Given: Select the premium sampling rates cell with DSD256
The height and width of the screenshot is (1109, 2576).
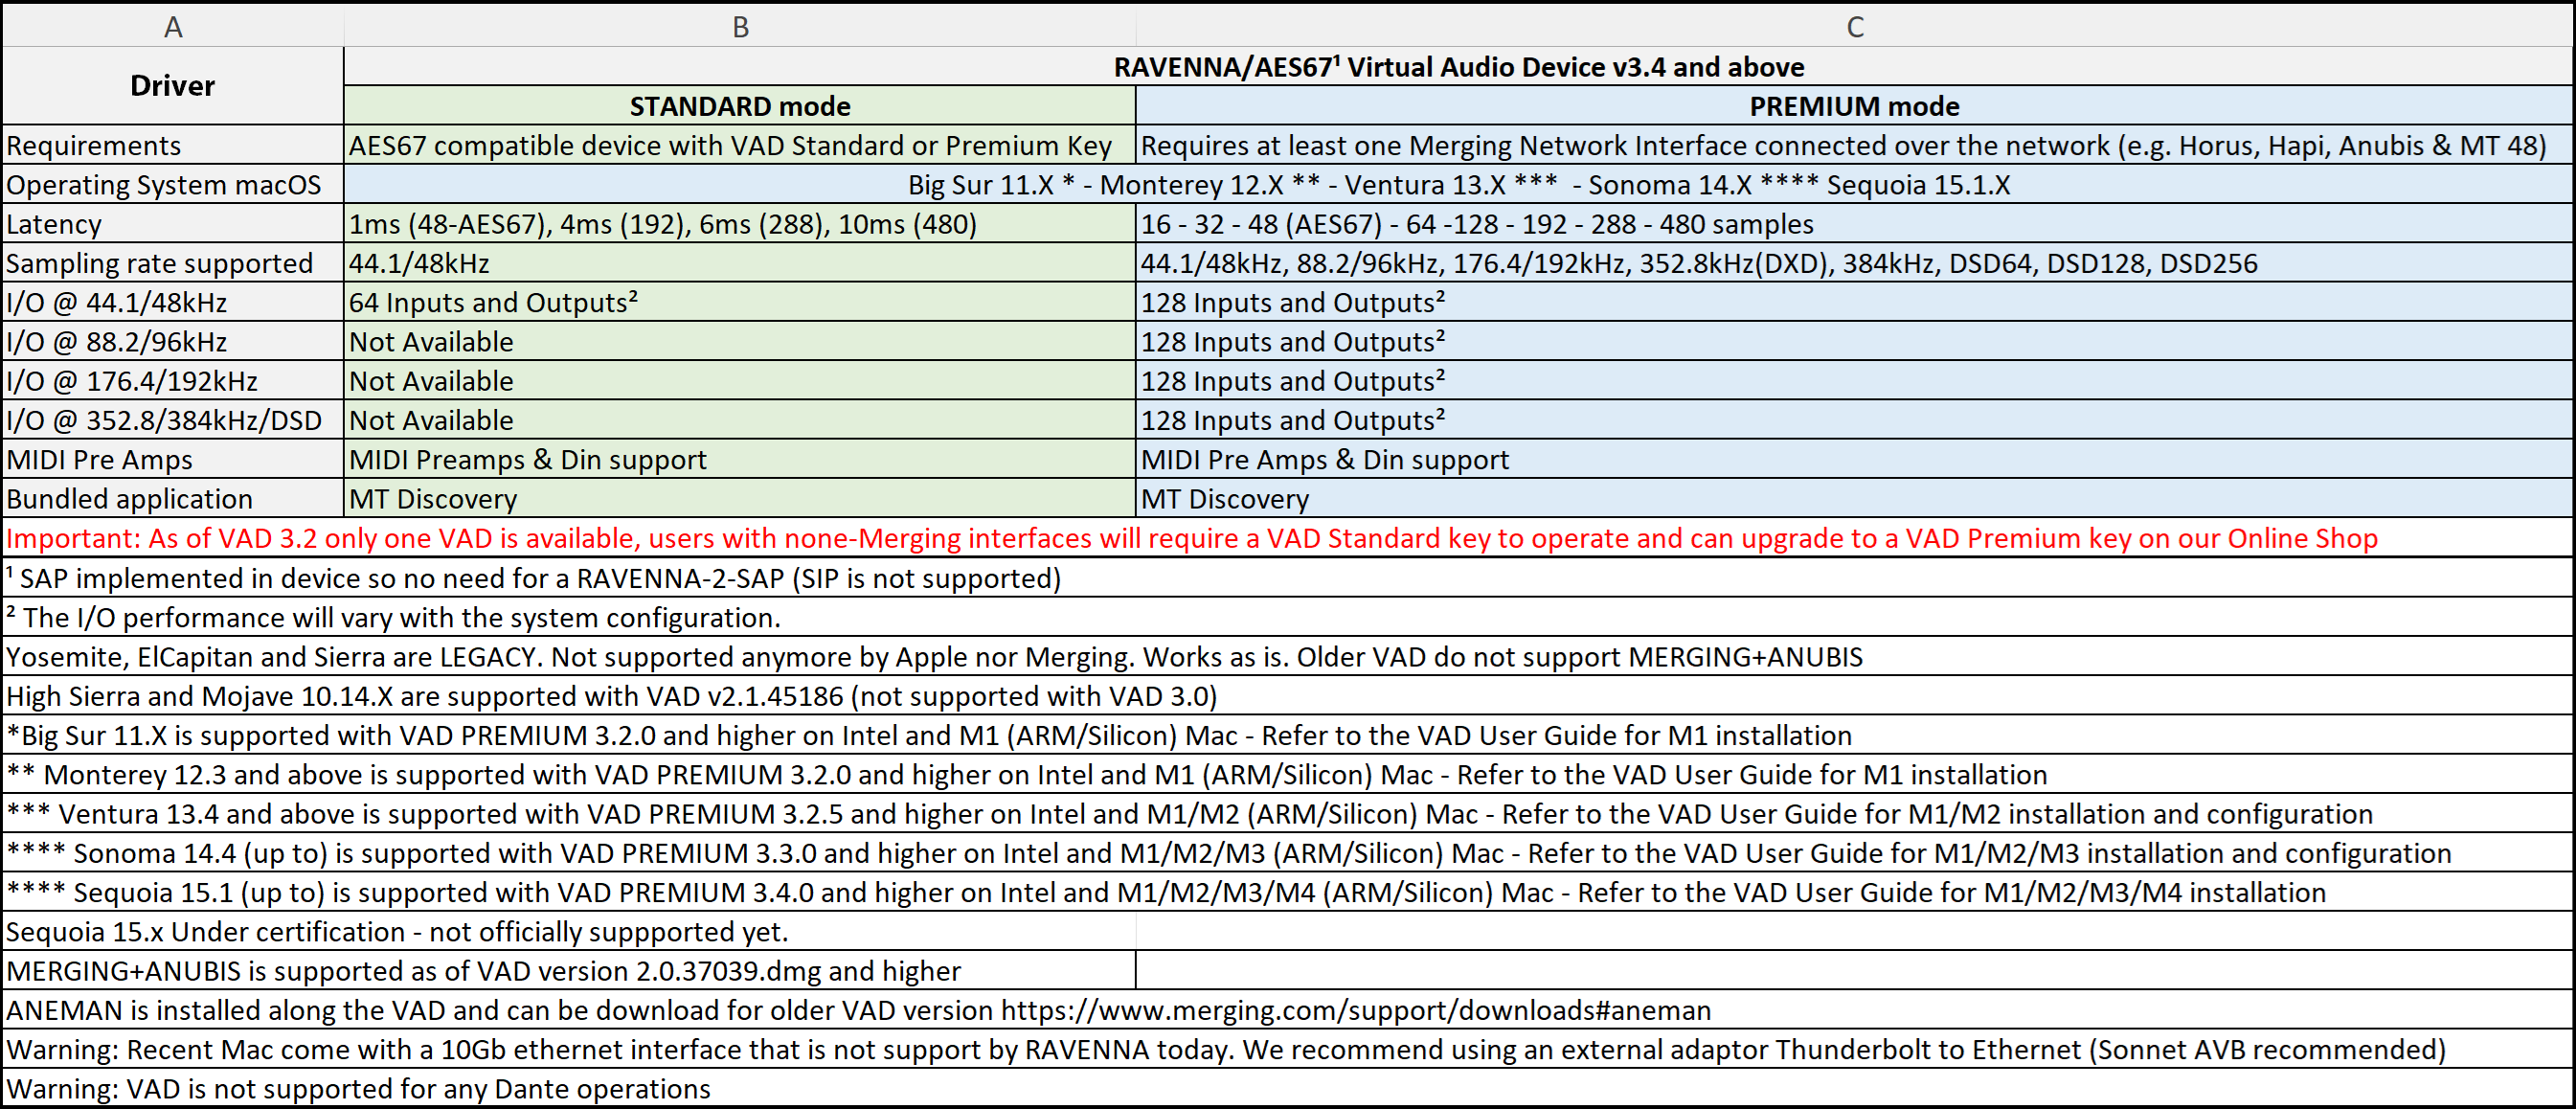Looking at the screenshot, I should 1855,263.
